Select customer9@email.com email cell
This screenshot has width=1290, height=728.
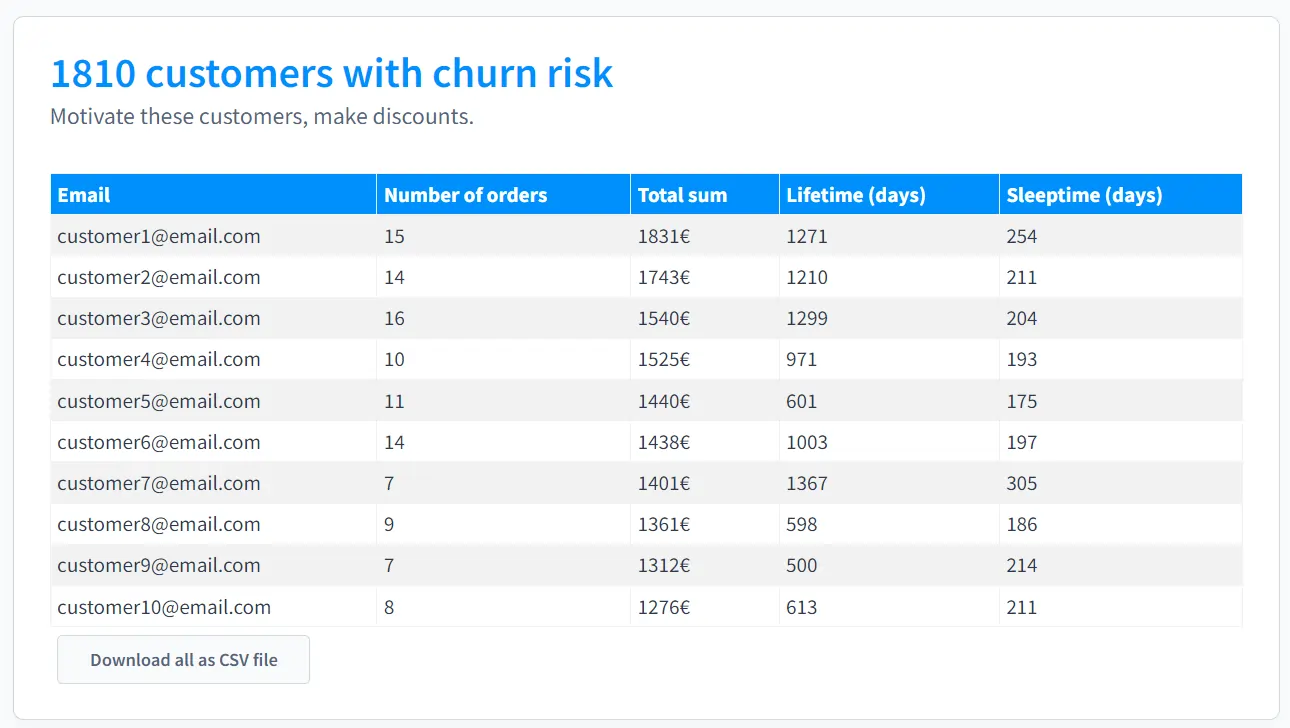[213, 565]
